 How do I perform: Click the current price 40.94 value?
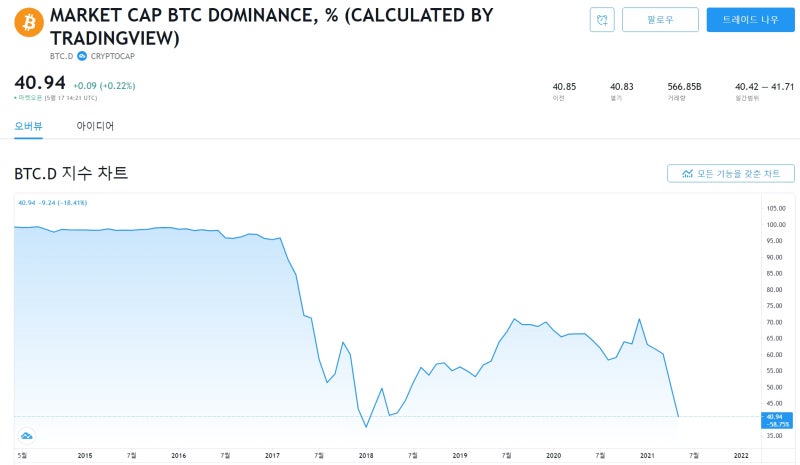40,83
